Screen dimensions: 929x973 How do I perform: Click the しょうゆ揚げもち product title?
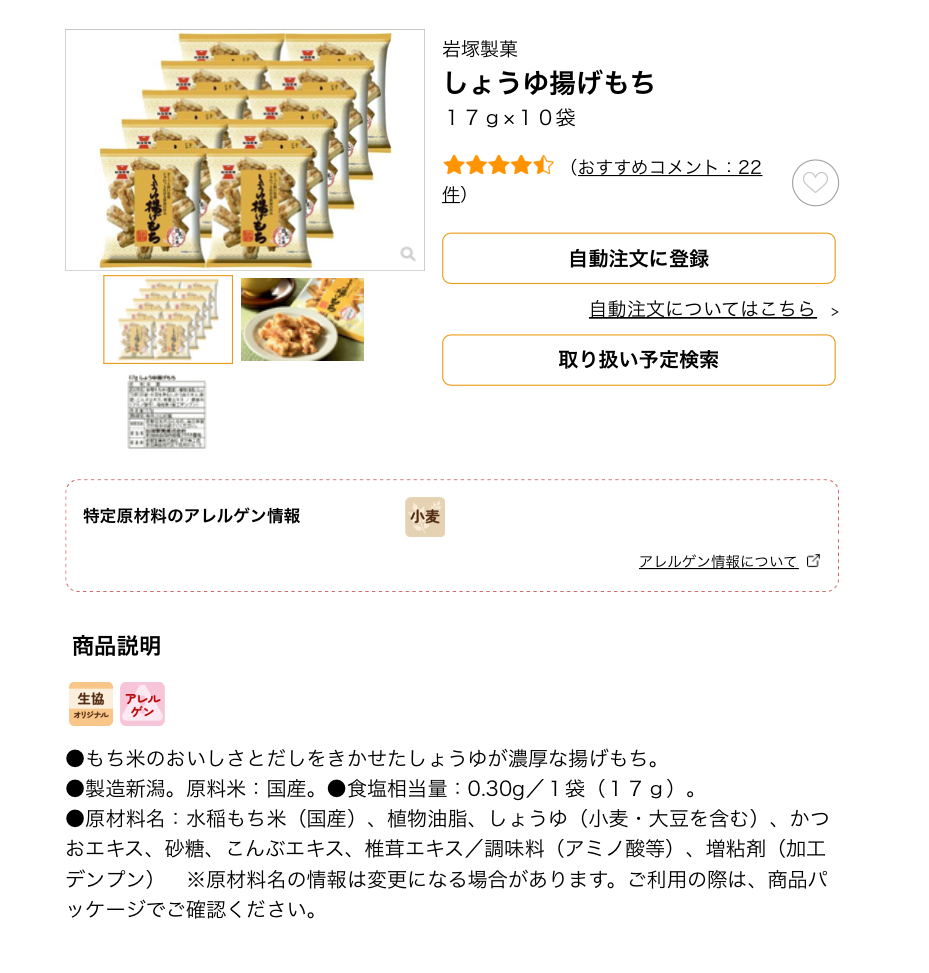click(x=549, y=83)
